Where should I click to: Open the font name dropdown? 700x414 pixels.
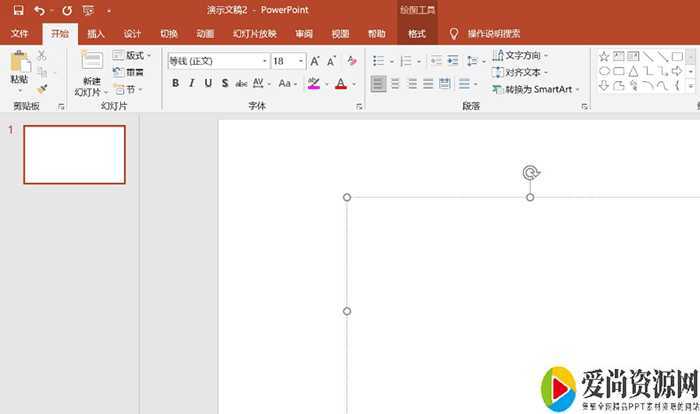[263, 61]
